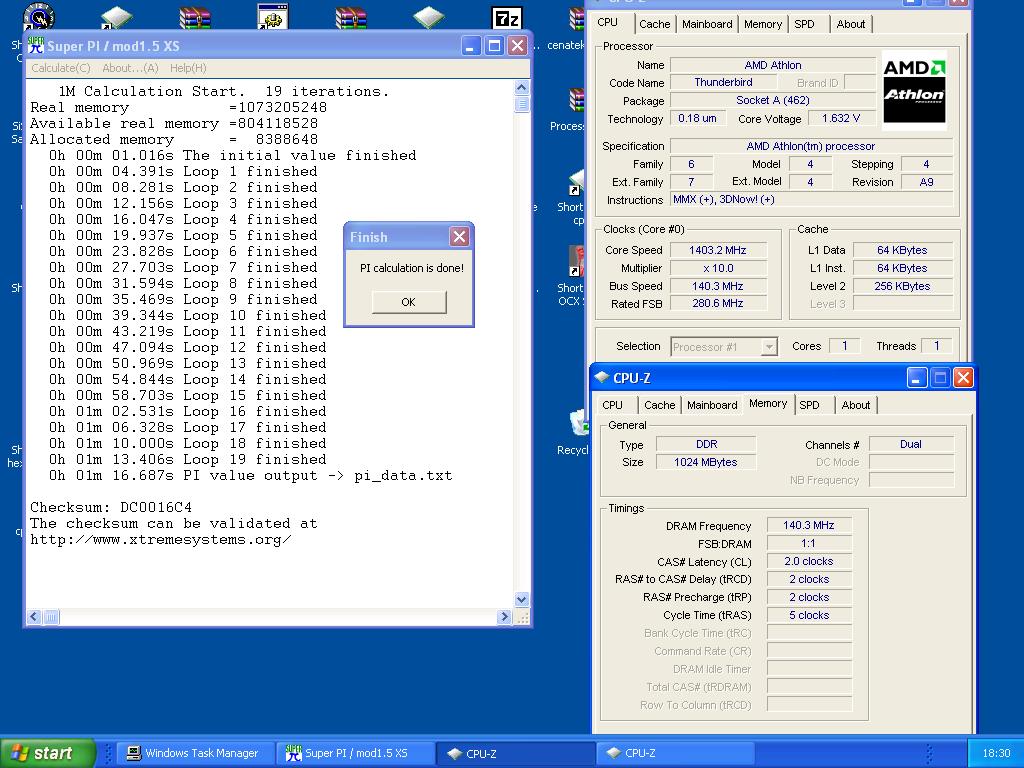Switch to About tab in the rear CPU-Z window
1024x768 pixels.
851,24
